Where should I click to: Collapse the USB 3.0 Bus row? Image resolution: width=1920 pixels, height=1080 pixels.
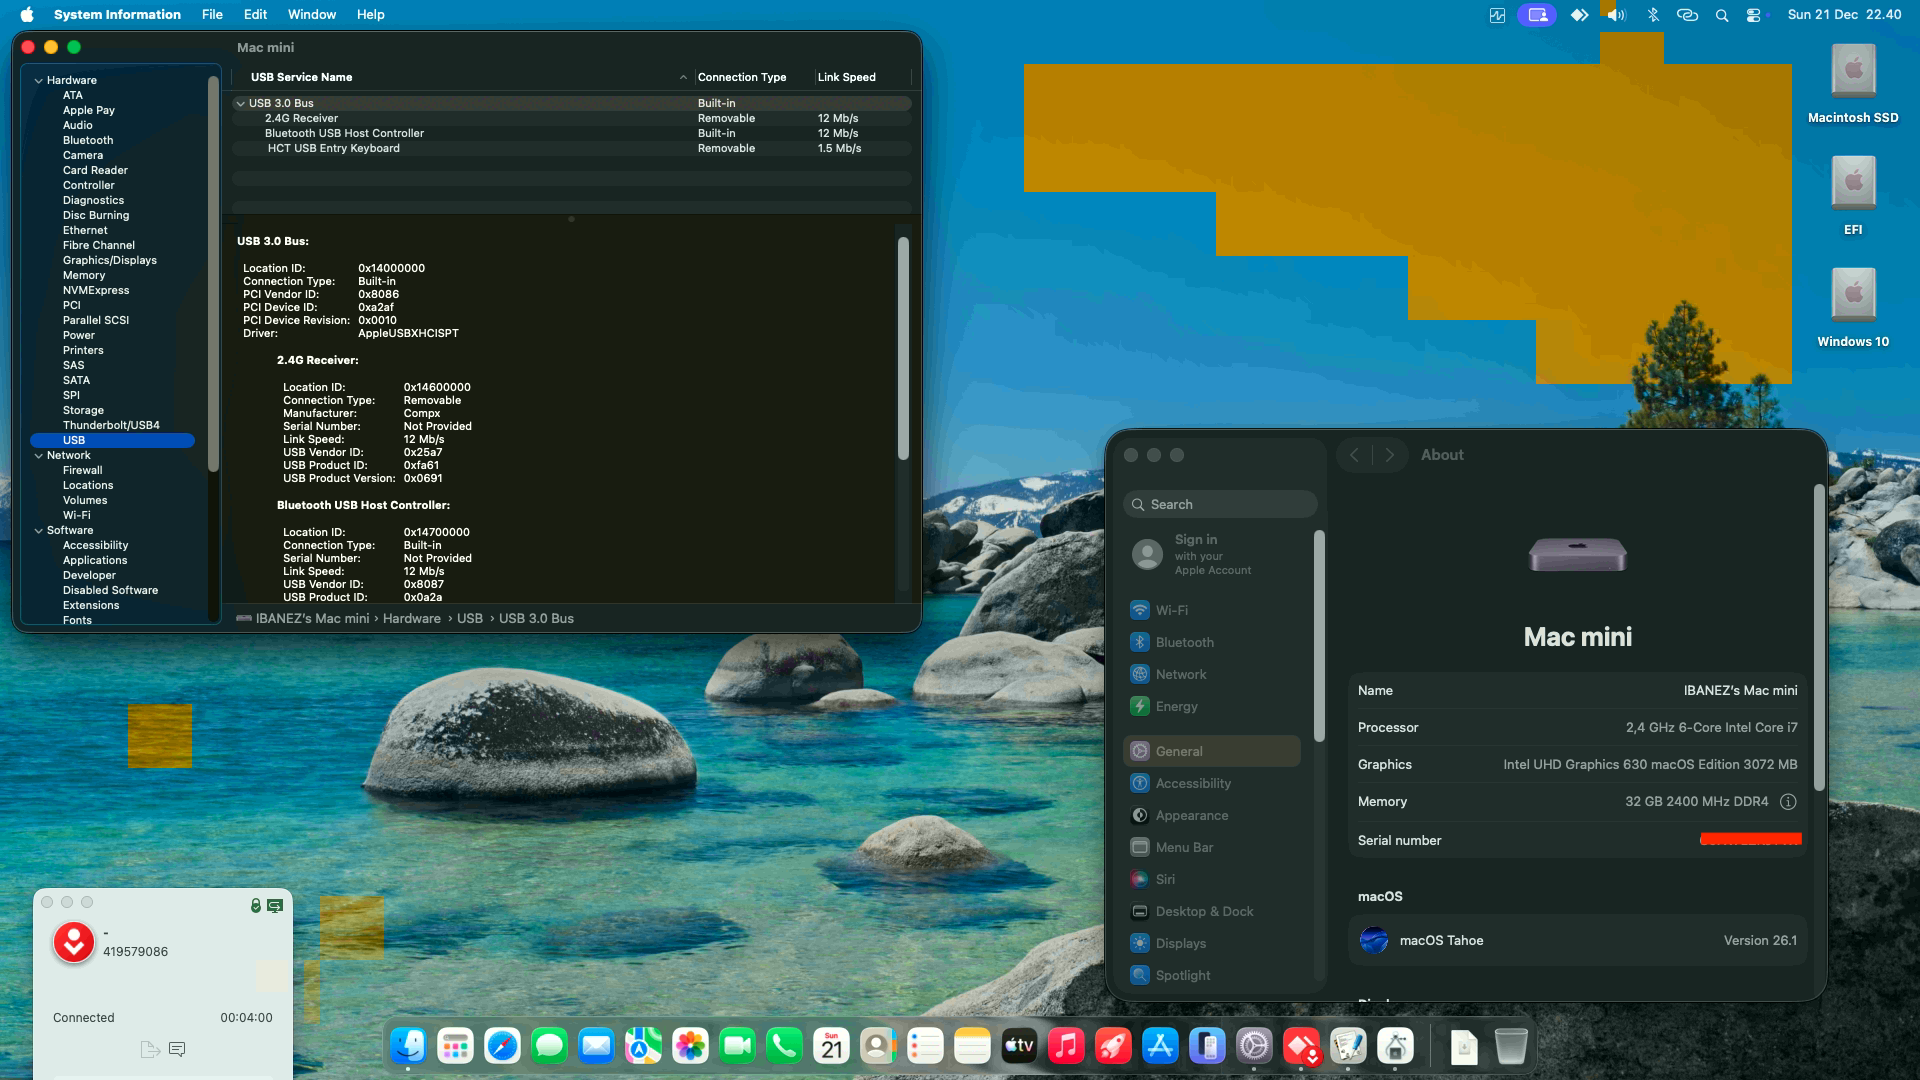click(240, 104)
